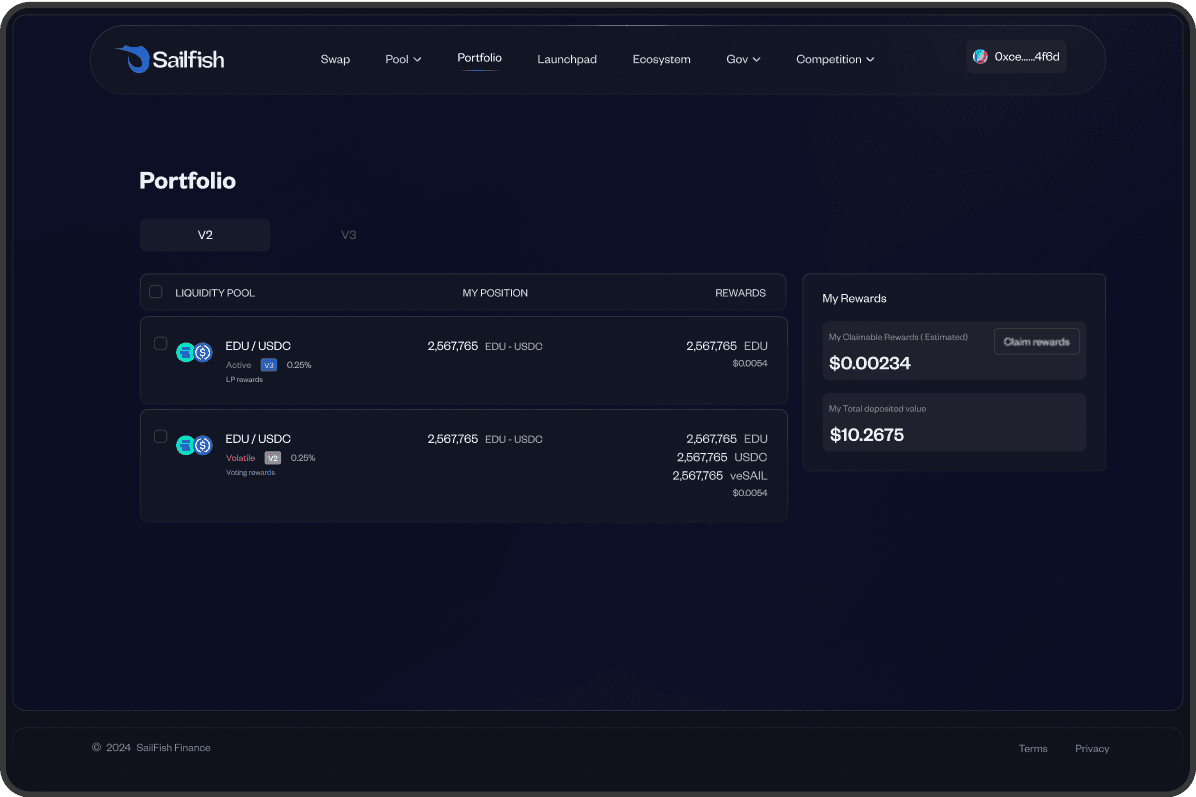This screenshot has height=797, width=1196.
Task: Click the wallet avatar icon
Action: pyautogui.click(x=980, y=57)
